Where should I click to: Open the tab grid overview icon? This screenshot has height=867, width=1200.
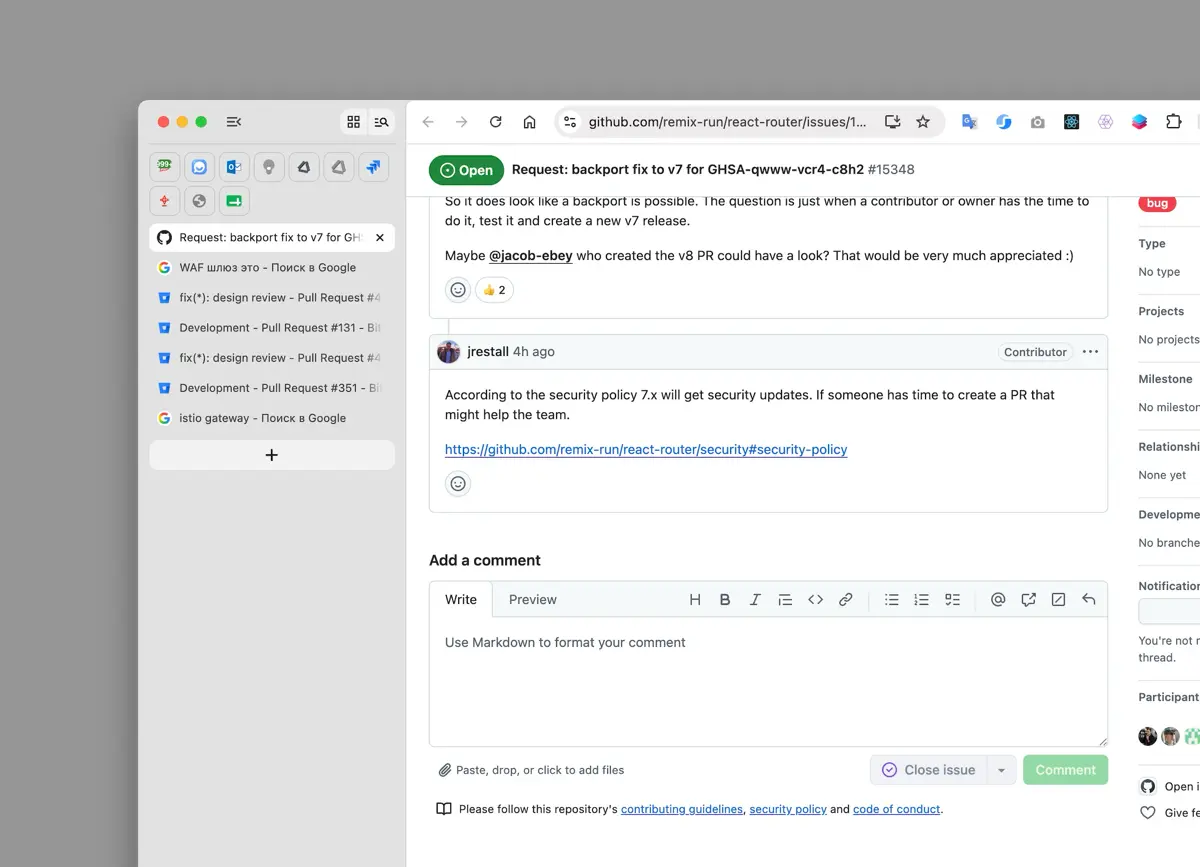pyautogui.click(x=353, y=122)
